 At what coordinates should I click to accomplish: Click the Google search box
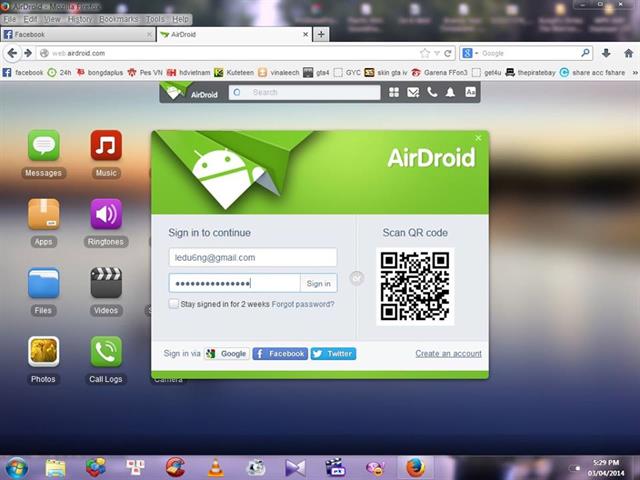pyautogui.click(x=527, y=53)
